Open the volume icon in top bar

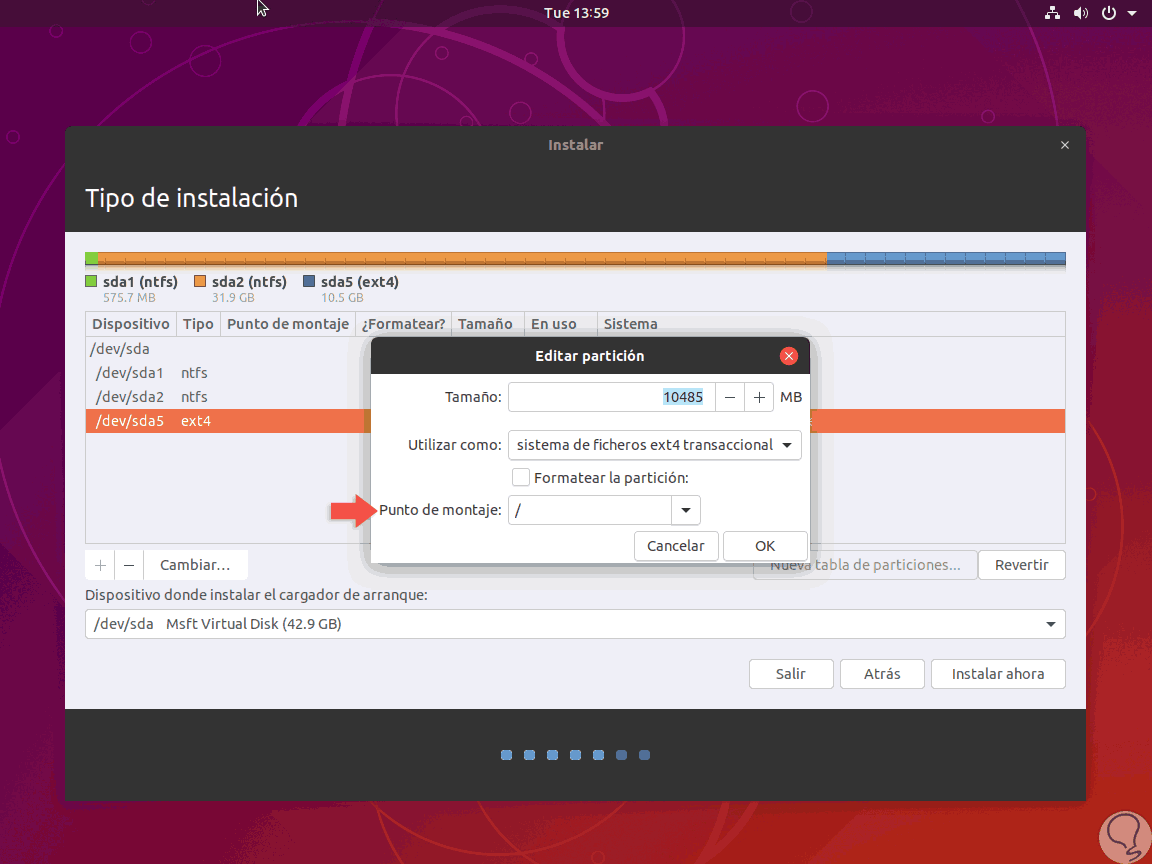pos(1081,12)
